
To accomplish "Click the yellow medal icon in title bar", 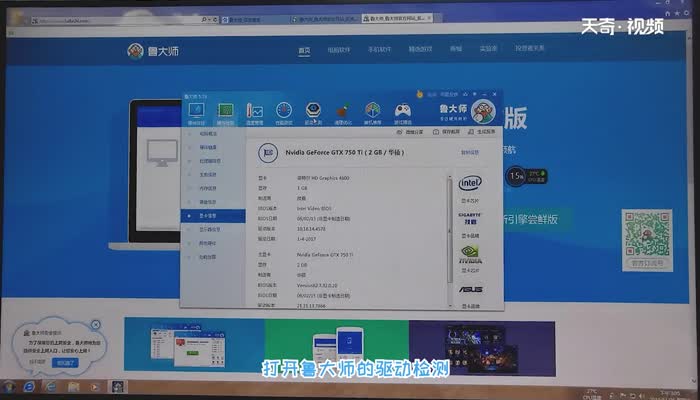I will pos(420,94).
